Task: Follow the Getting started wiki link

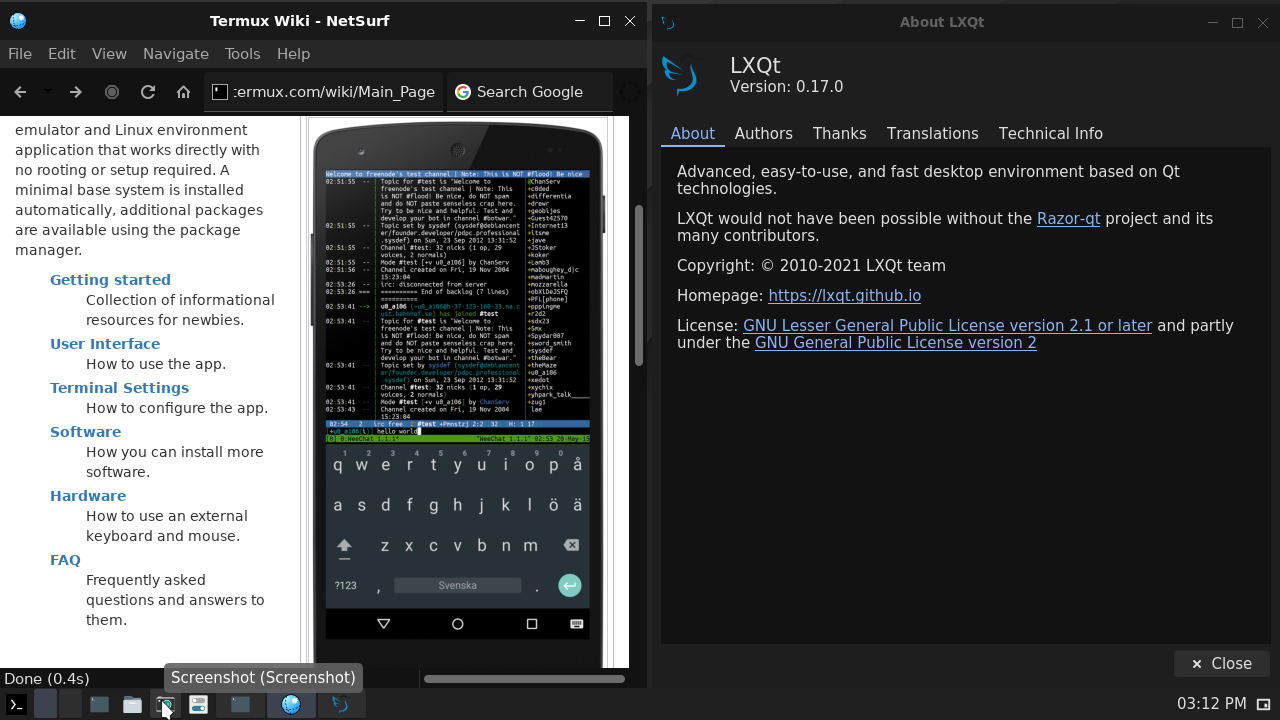Action: click(x=110, y=279)
